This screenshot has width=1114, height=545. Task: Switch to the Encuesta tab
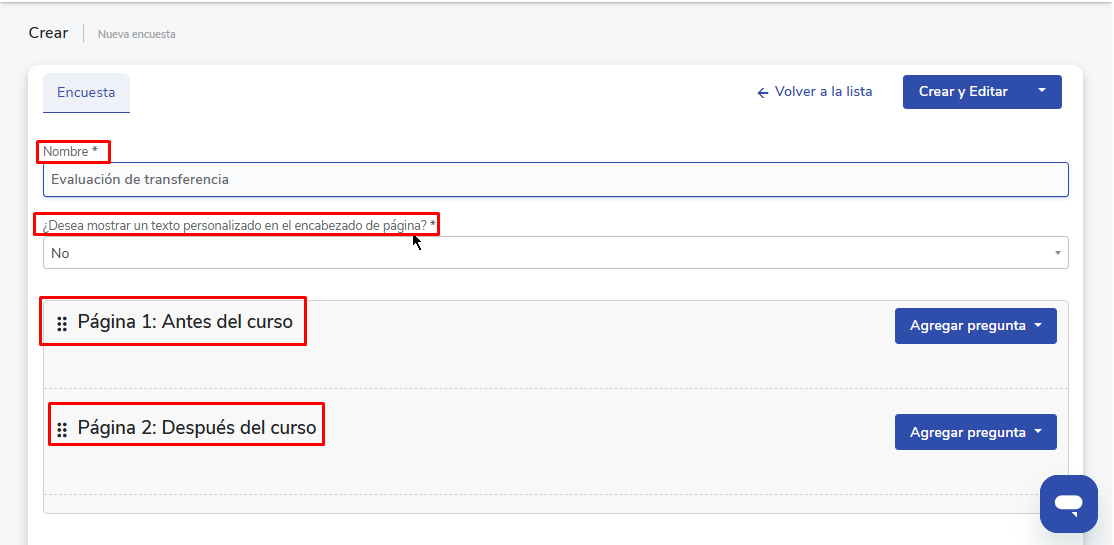click(x=86, y=93)
